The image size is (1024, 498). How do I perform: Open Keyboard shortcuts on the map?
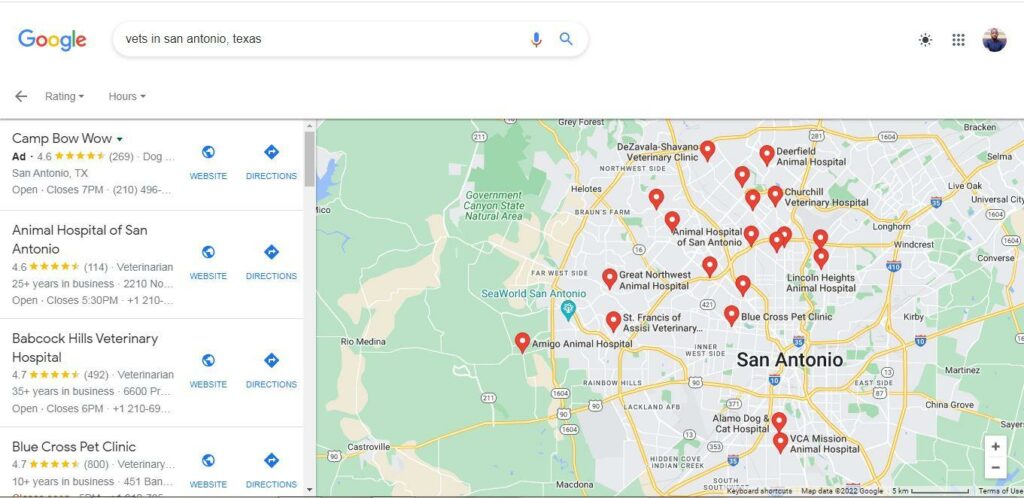click(x=759, y=491)
